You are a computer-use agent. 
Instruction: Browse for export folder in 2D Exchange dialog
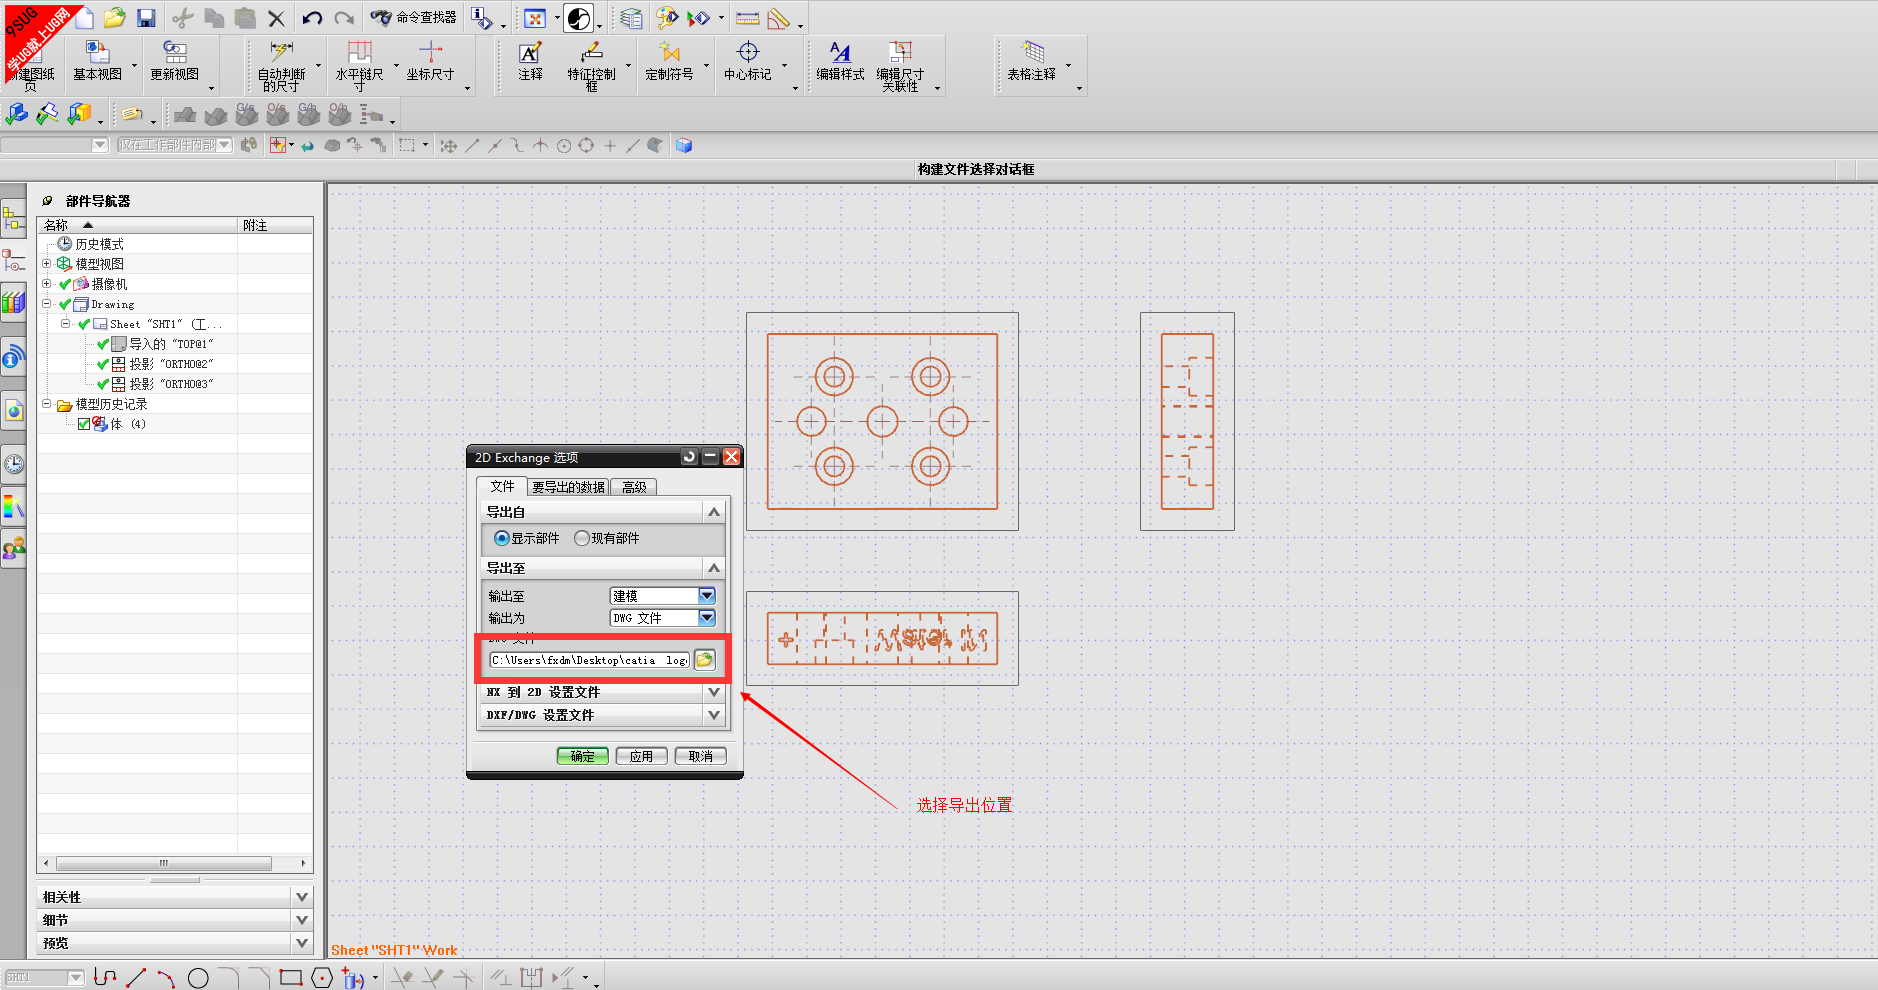tap(705, 660)
